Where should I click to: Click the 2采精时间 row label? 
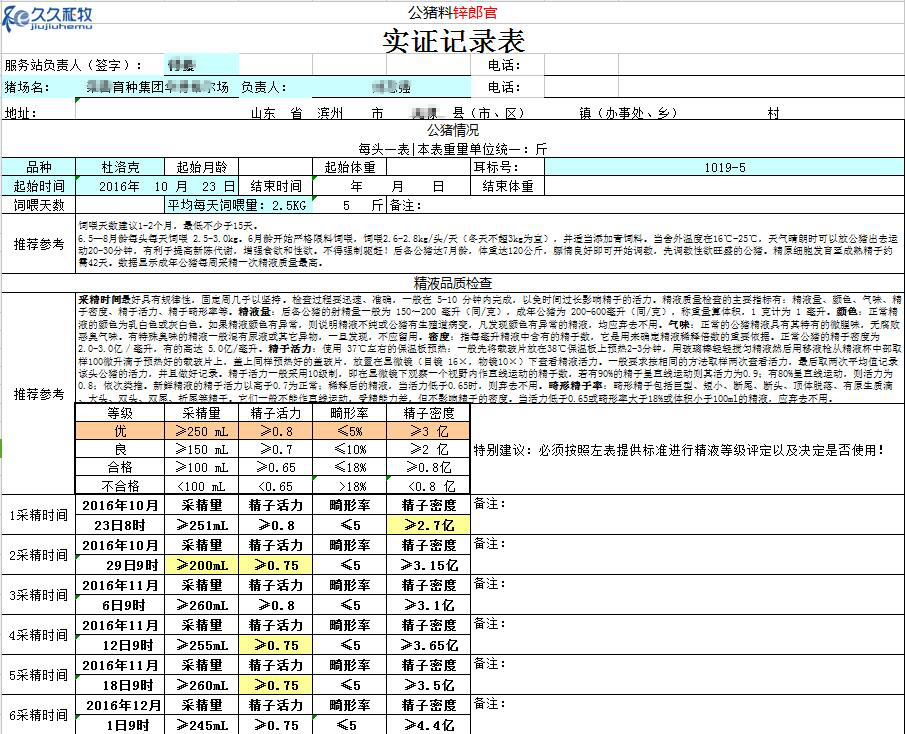[39, 555]
